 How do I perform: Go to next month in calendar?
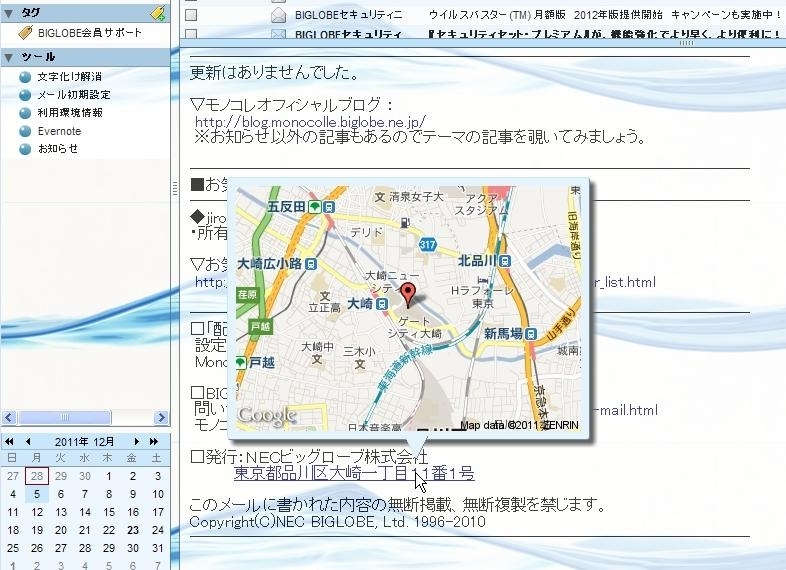coord(136,442)
